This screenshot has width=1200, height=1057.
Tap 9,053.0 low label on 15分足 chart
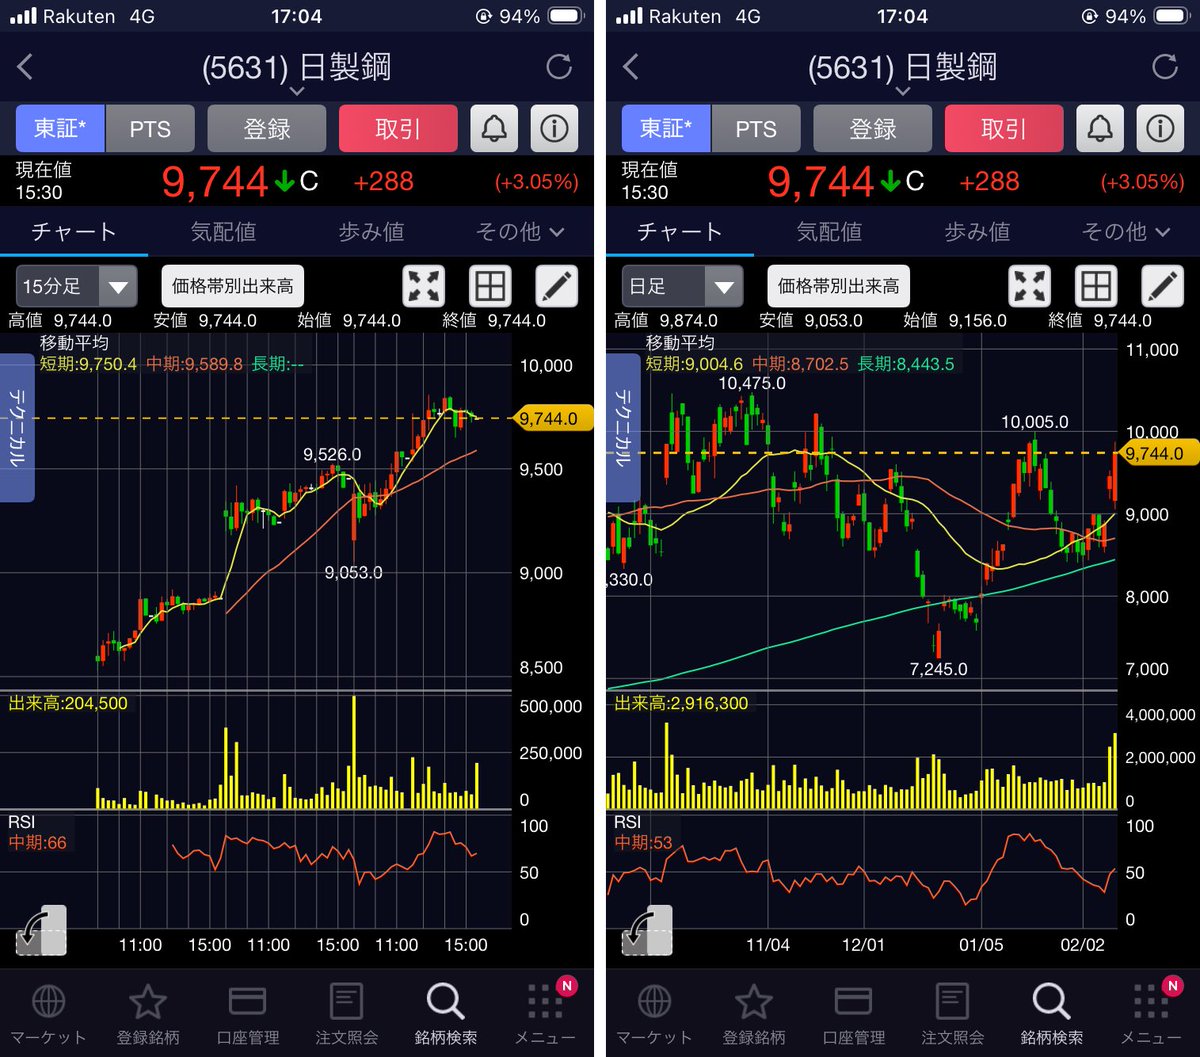point(353,573)
